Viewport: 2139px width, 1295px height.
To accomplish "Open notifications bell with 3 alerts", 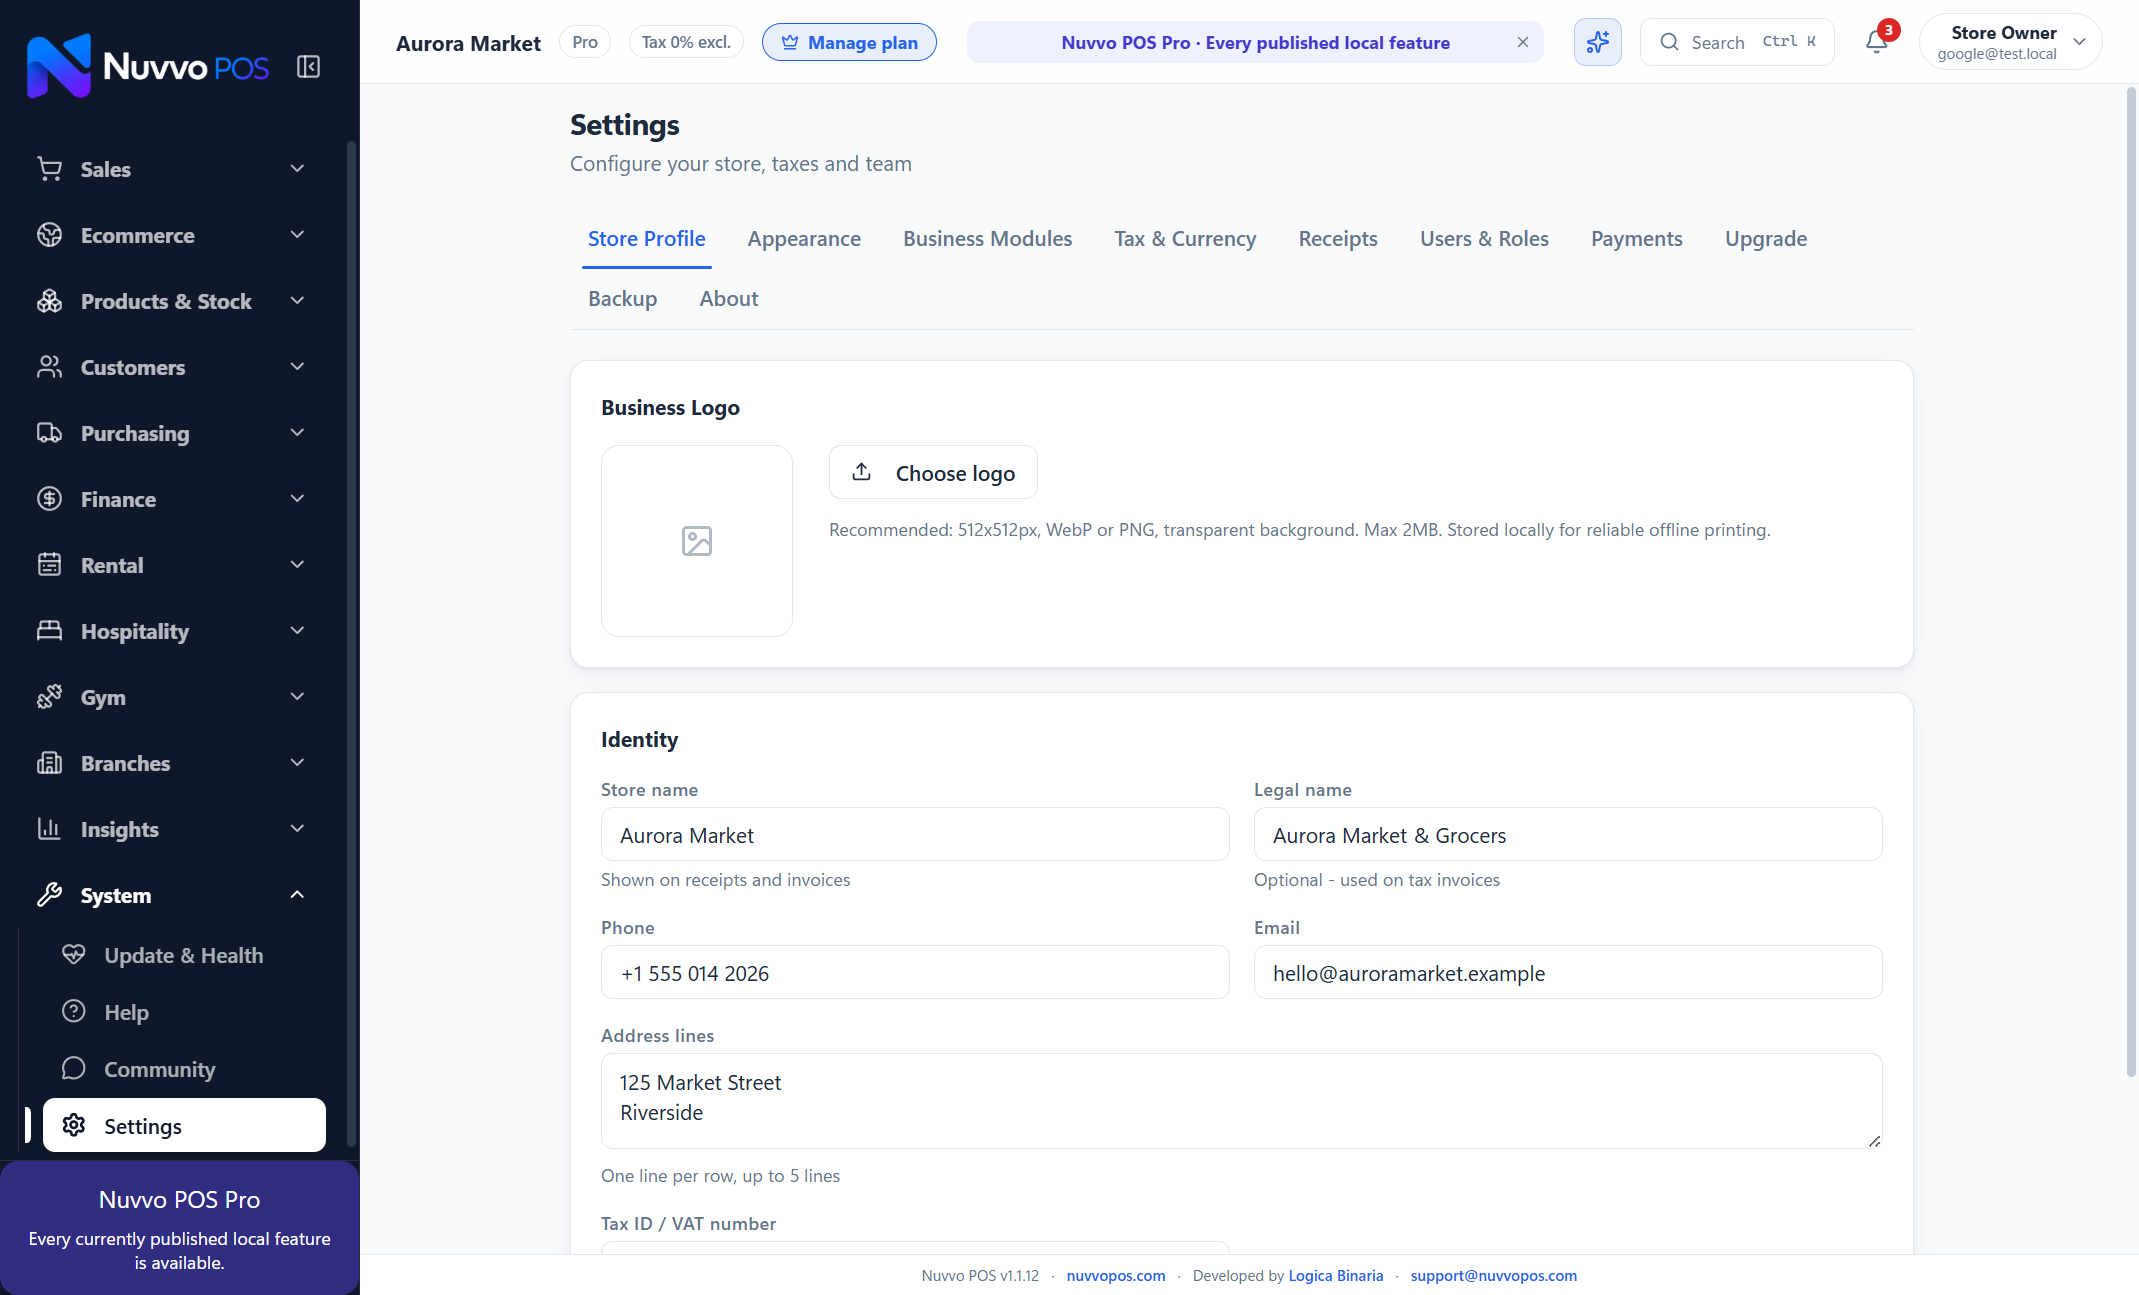I will click(1877, 42).
